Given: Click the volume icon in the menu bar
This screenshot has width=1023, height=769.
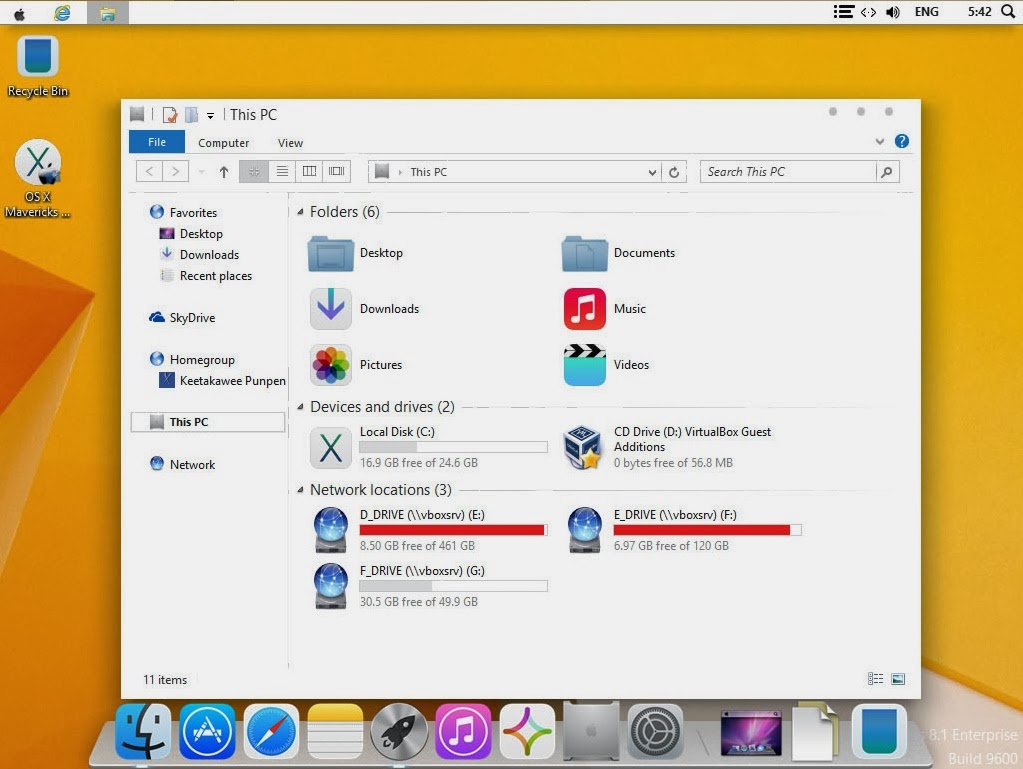Looking at the screenshot, I should [x=891, y=12].
